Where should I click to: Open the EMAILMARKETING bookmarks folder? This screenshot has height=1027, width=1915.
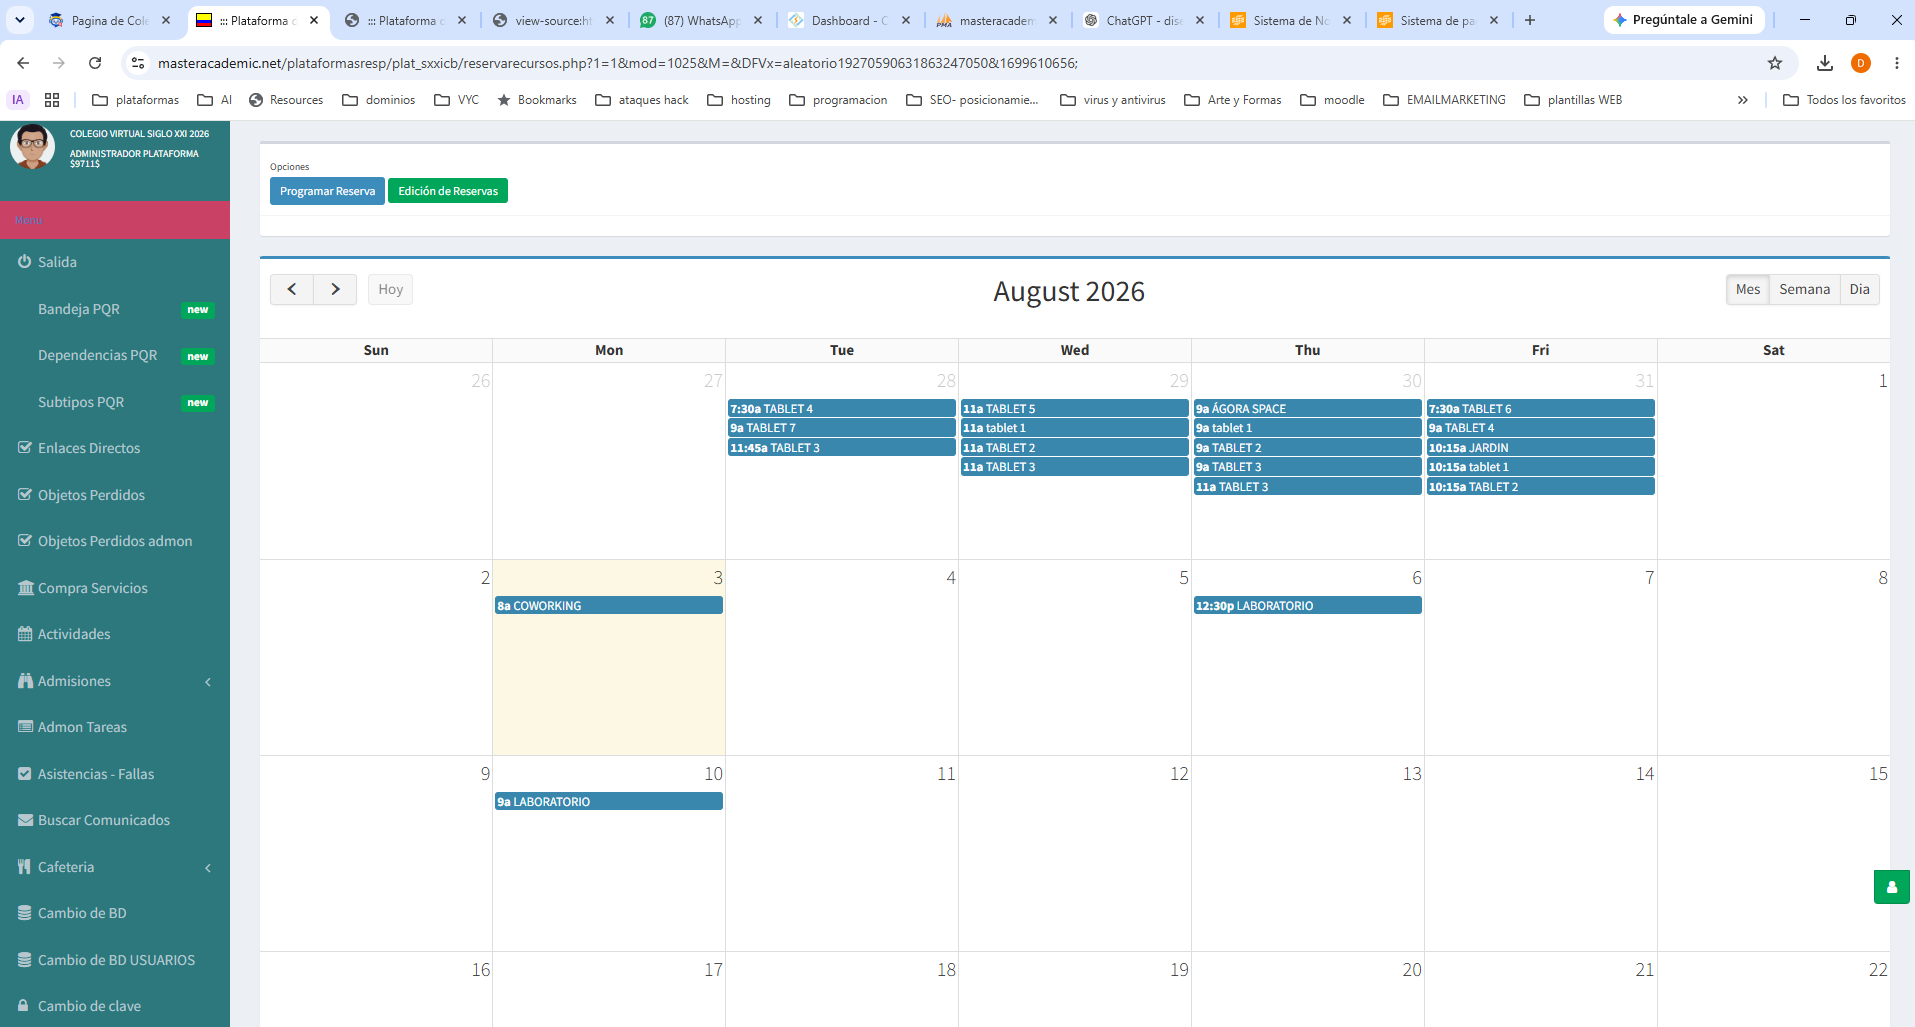pyautogui.click(x=1444, y=100)
